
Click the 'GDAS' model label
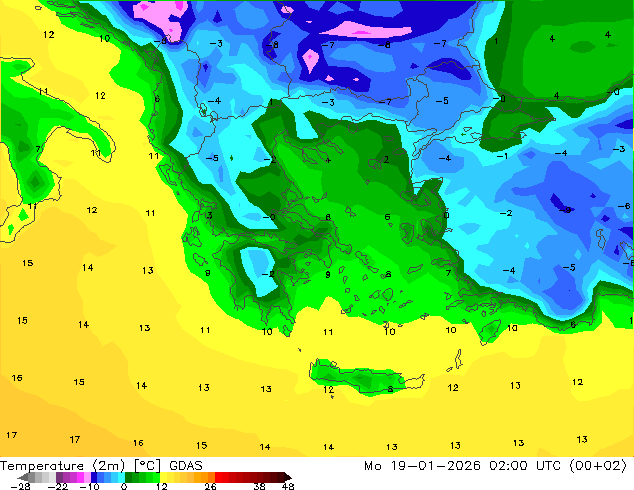click(186, 466)
